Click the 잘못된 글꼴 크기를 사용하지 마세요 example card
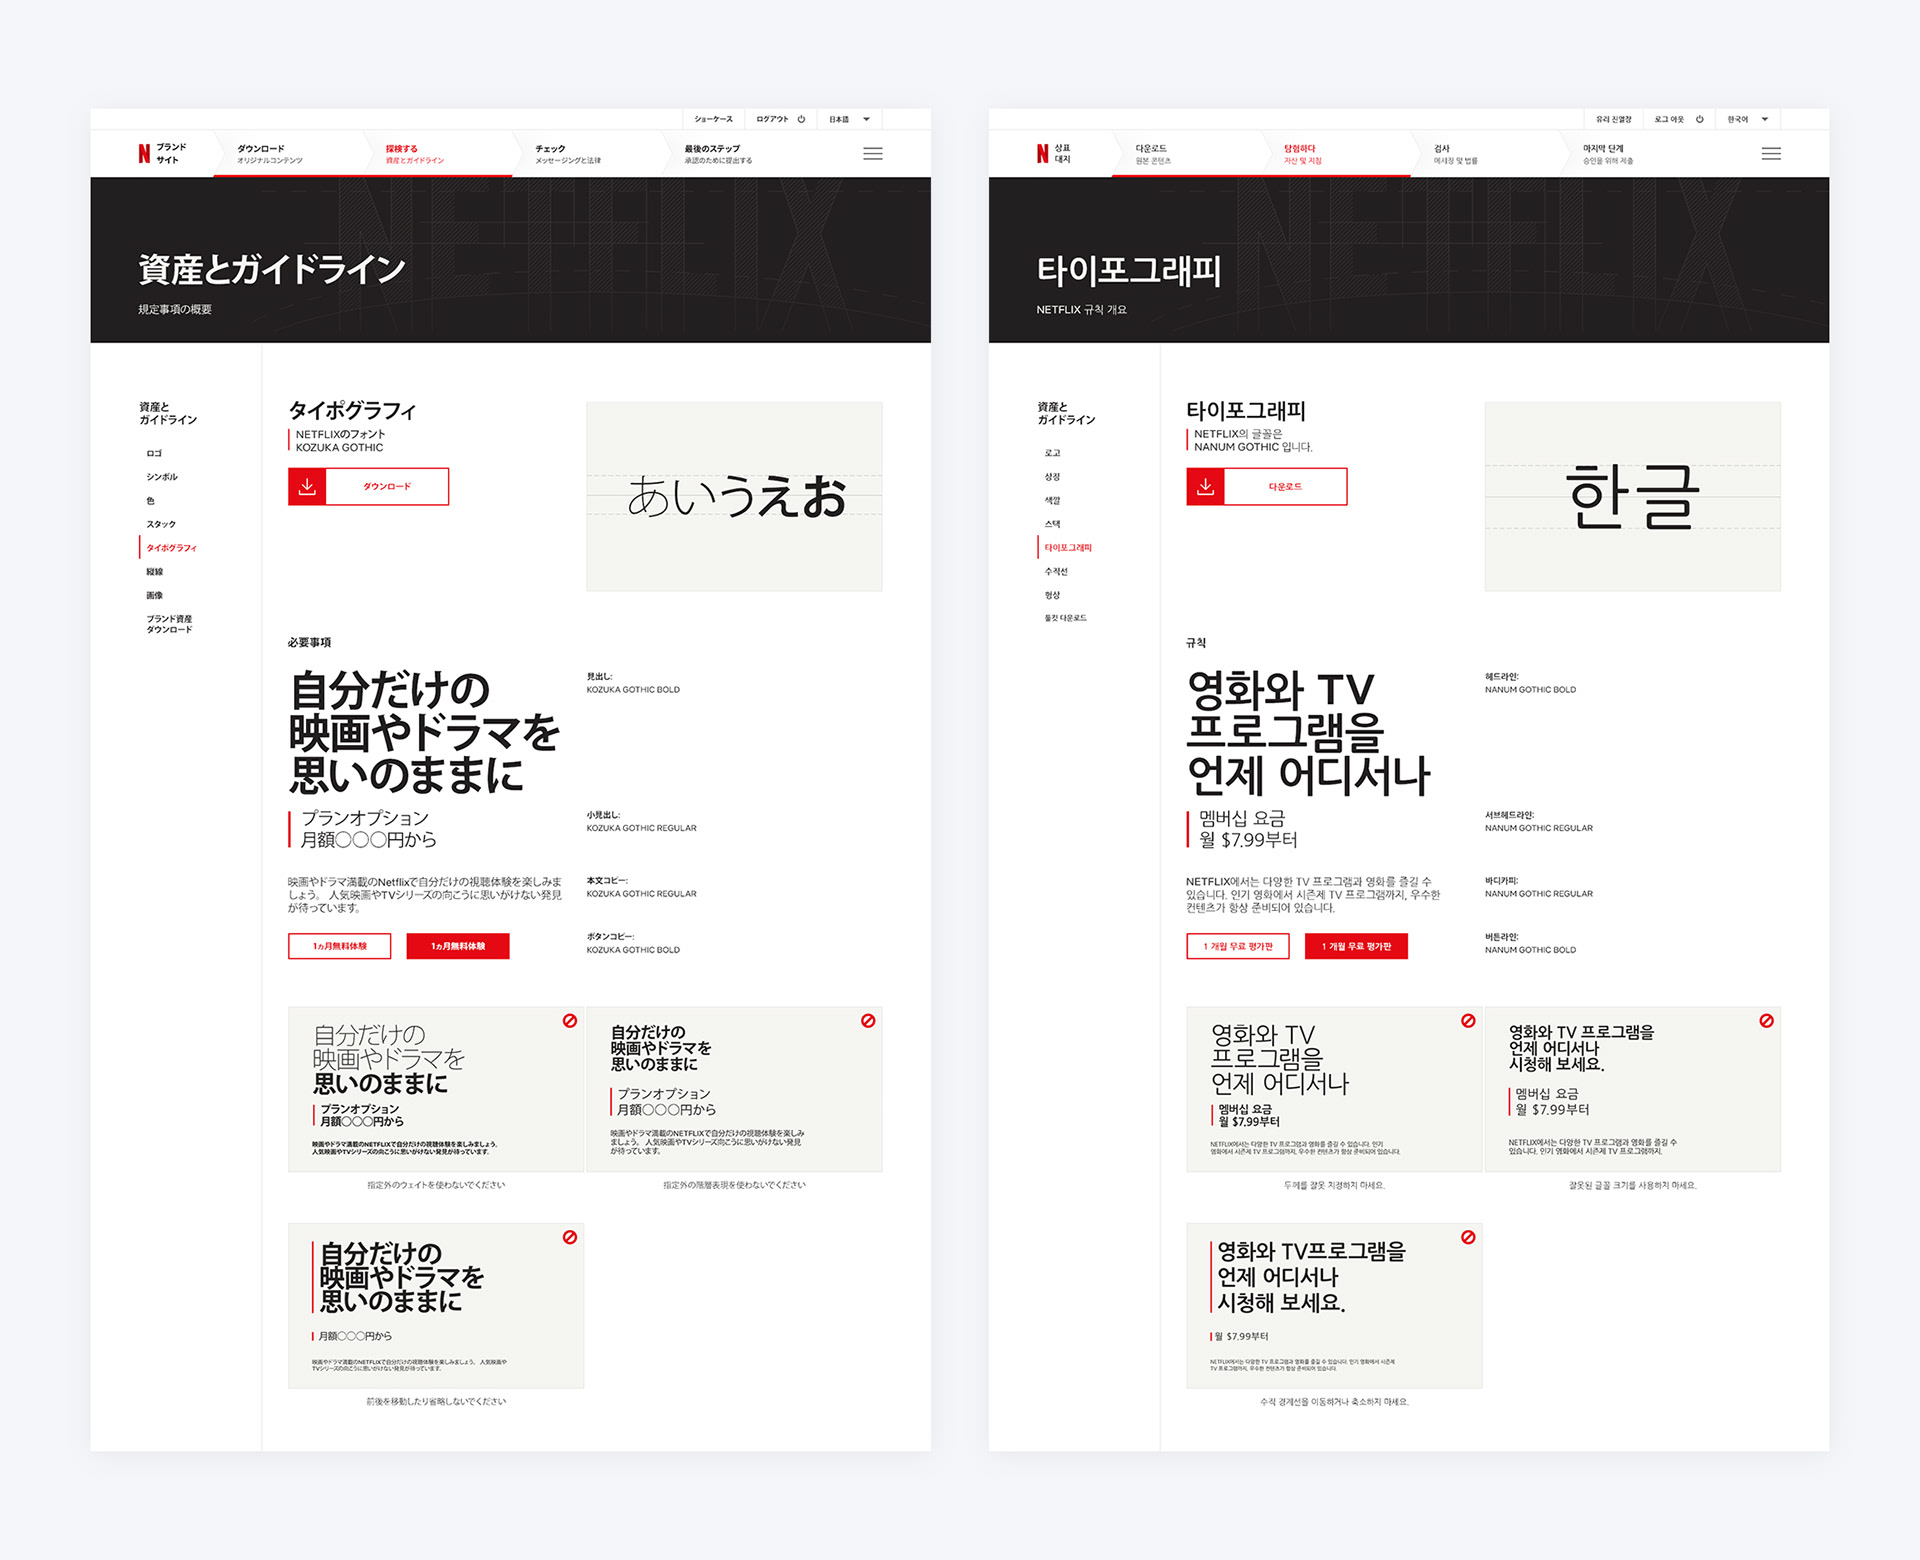 tap(1632, 1089)
